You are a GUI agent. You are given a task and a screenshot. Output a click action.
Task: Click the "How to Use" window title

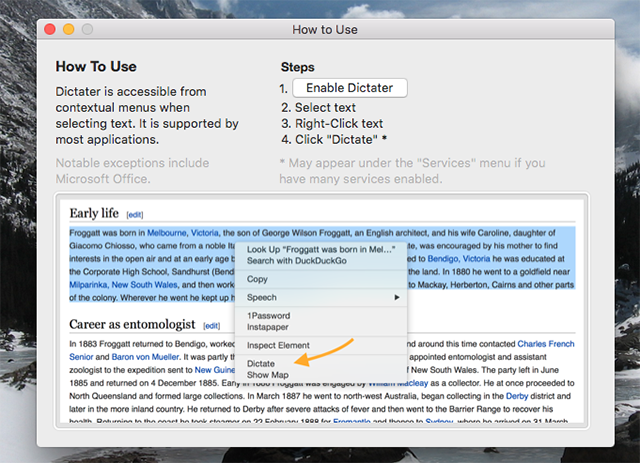click(x=325, y=29)
